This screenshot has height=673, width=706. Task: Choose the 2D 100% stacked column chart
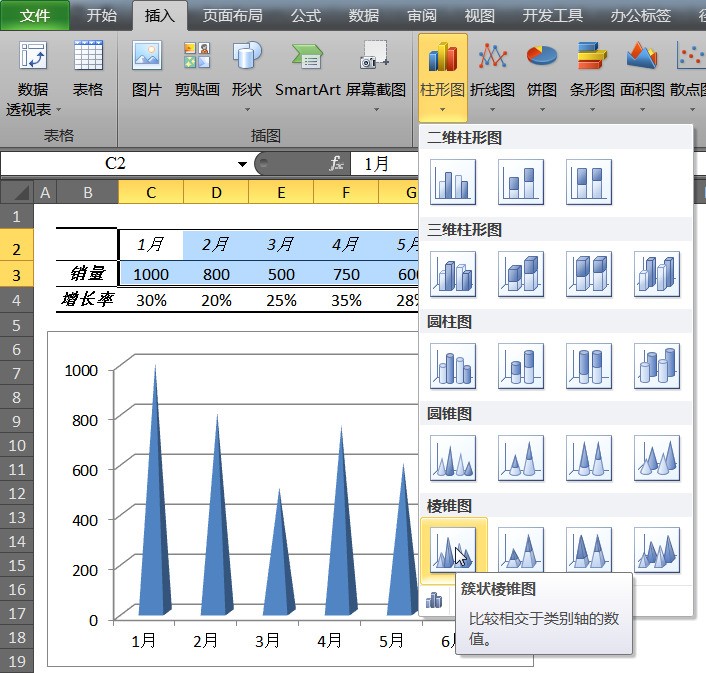click(589, 182)
